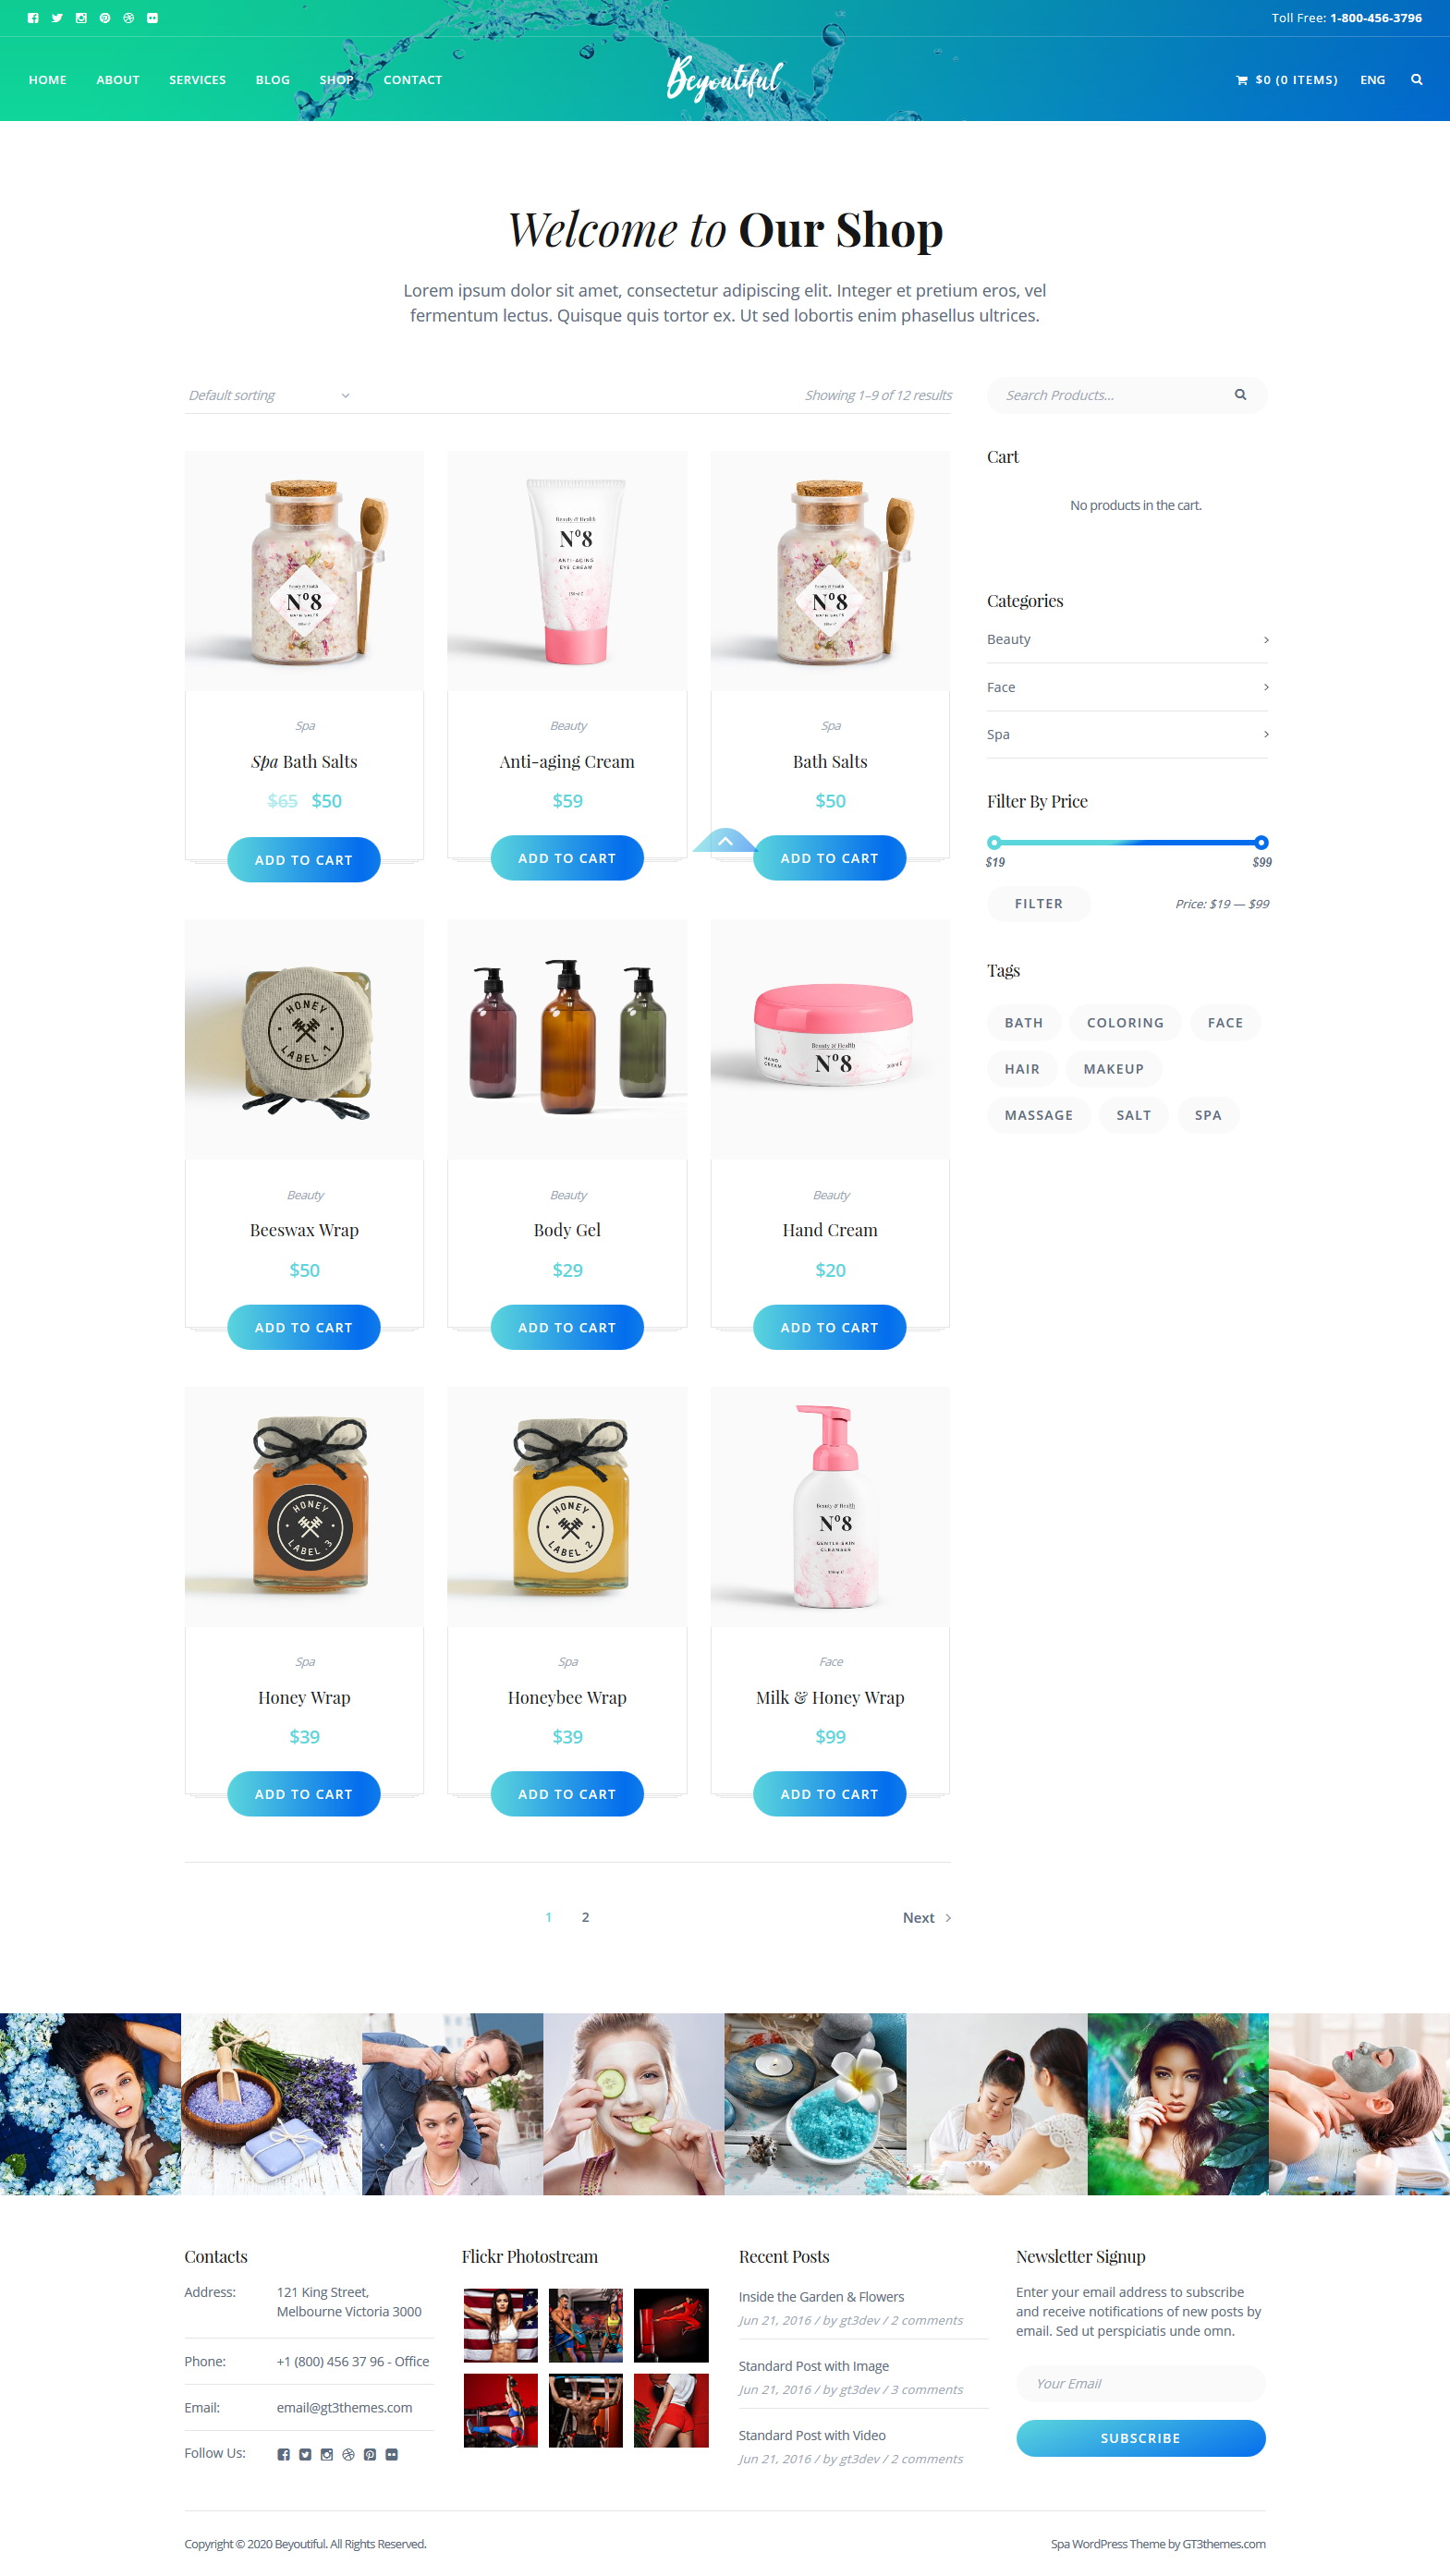Open the Twitter icon in top bar
The image size is (1450, 2576).
(x=57, y=18)
